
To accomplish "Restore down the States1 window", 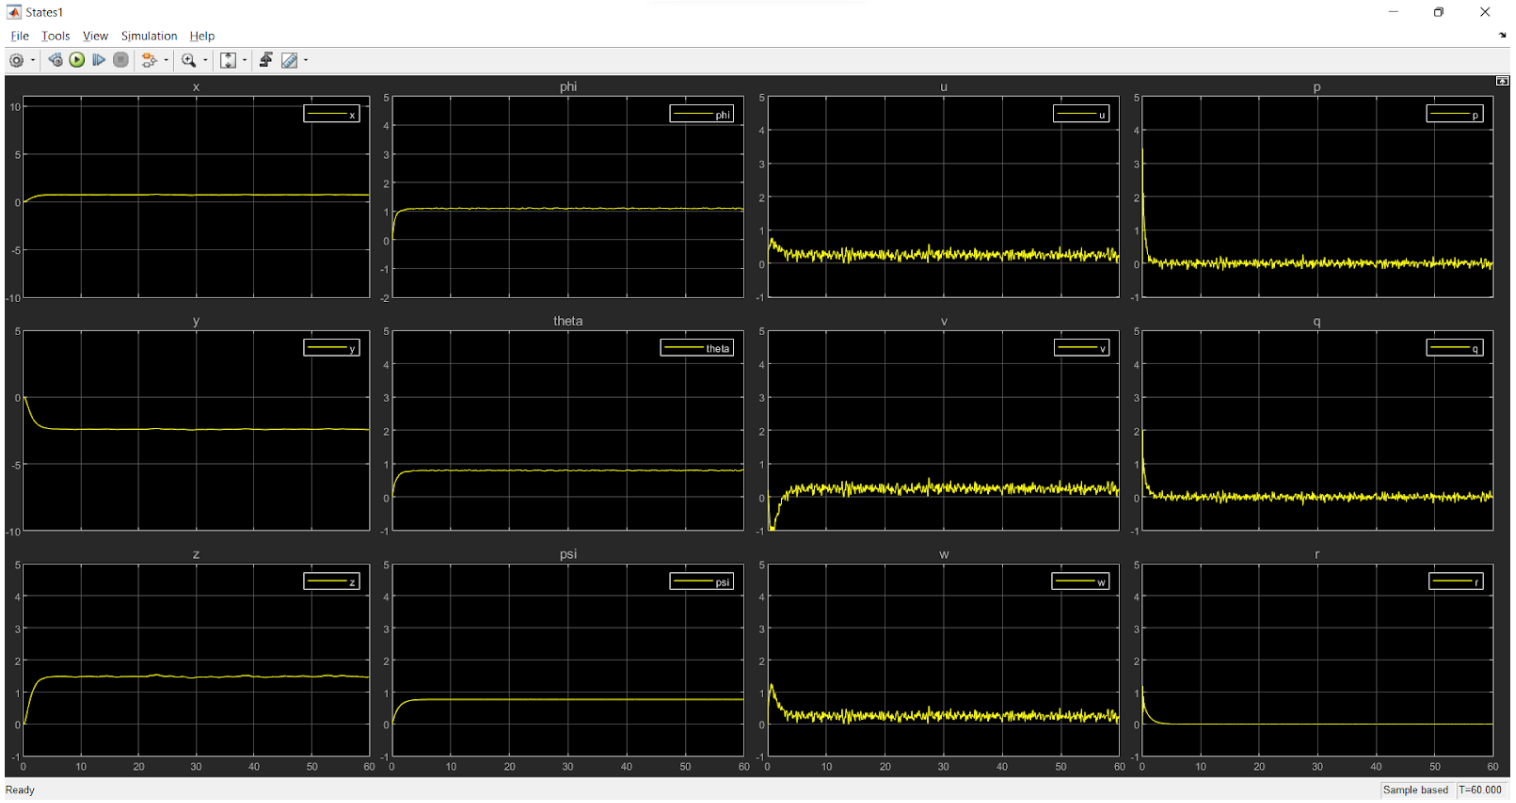I will coord(1439,12).
